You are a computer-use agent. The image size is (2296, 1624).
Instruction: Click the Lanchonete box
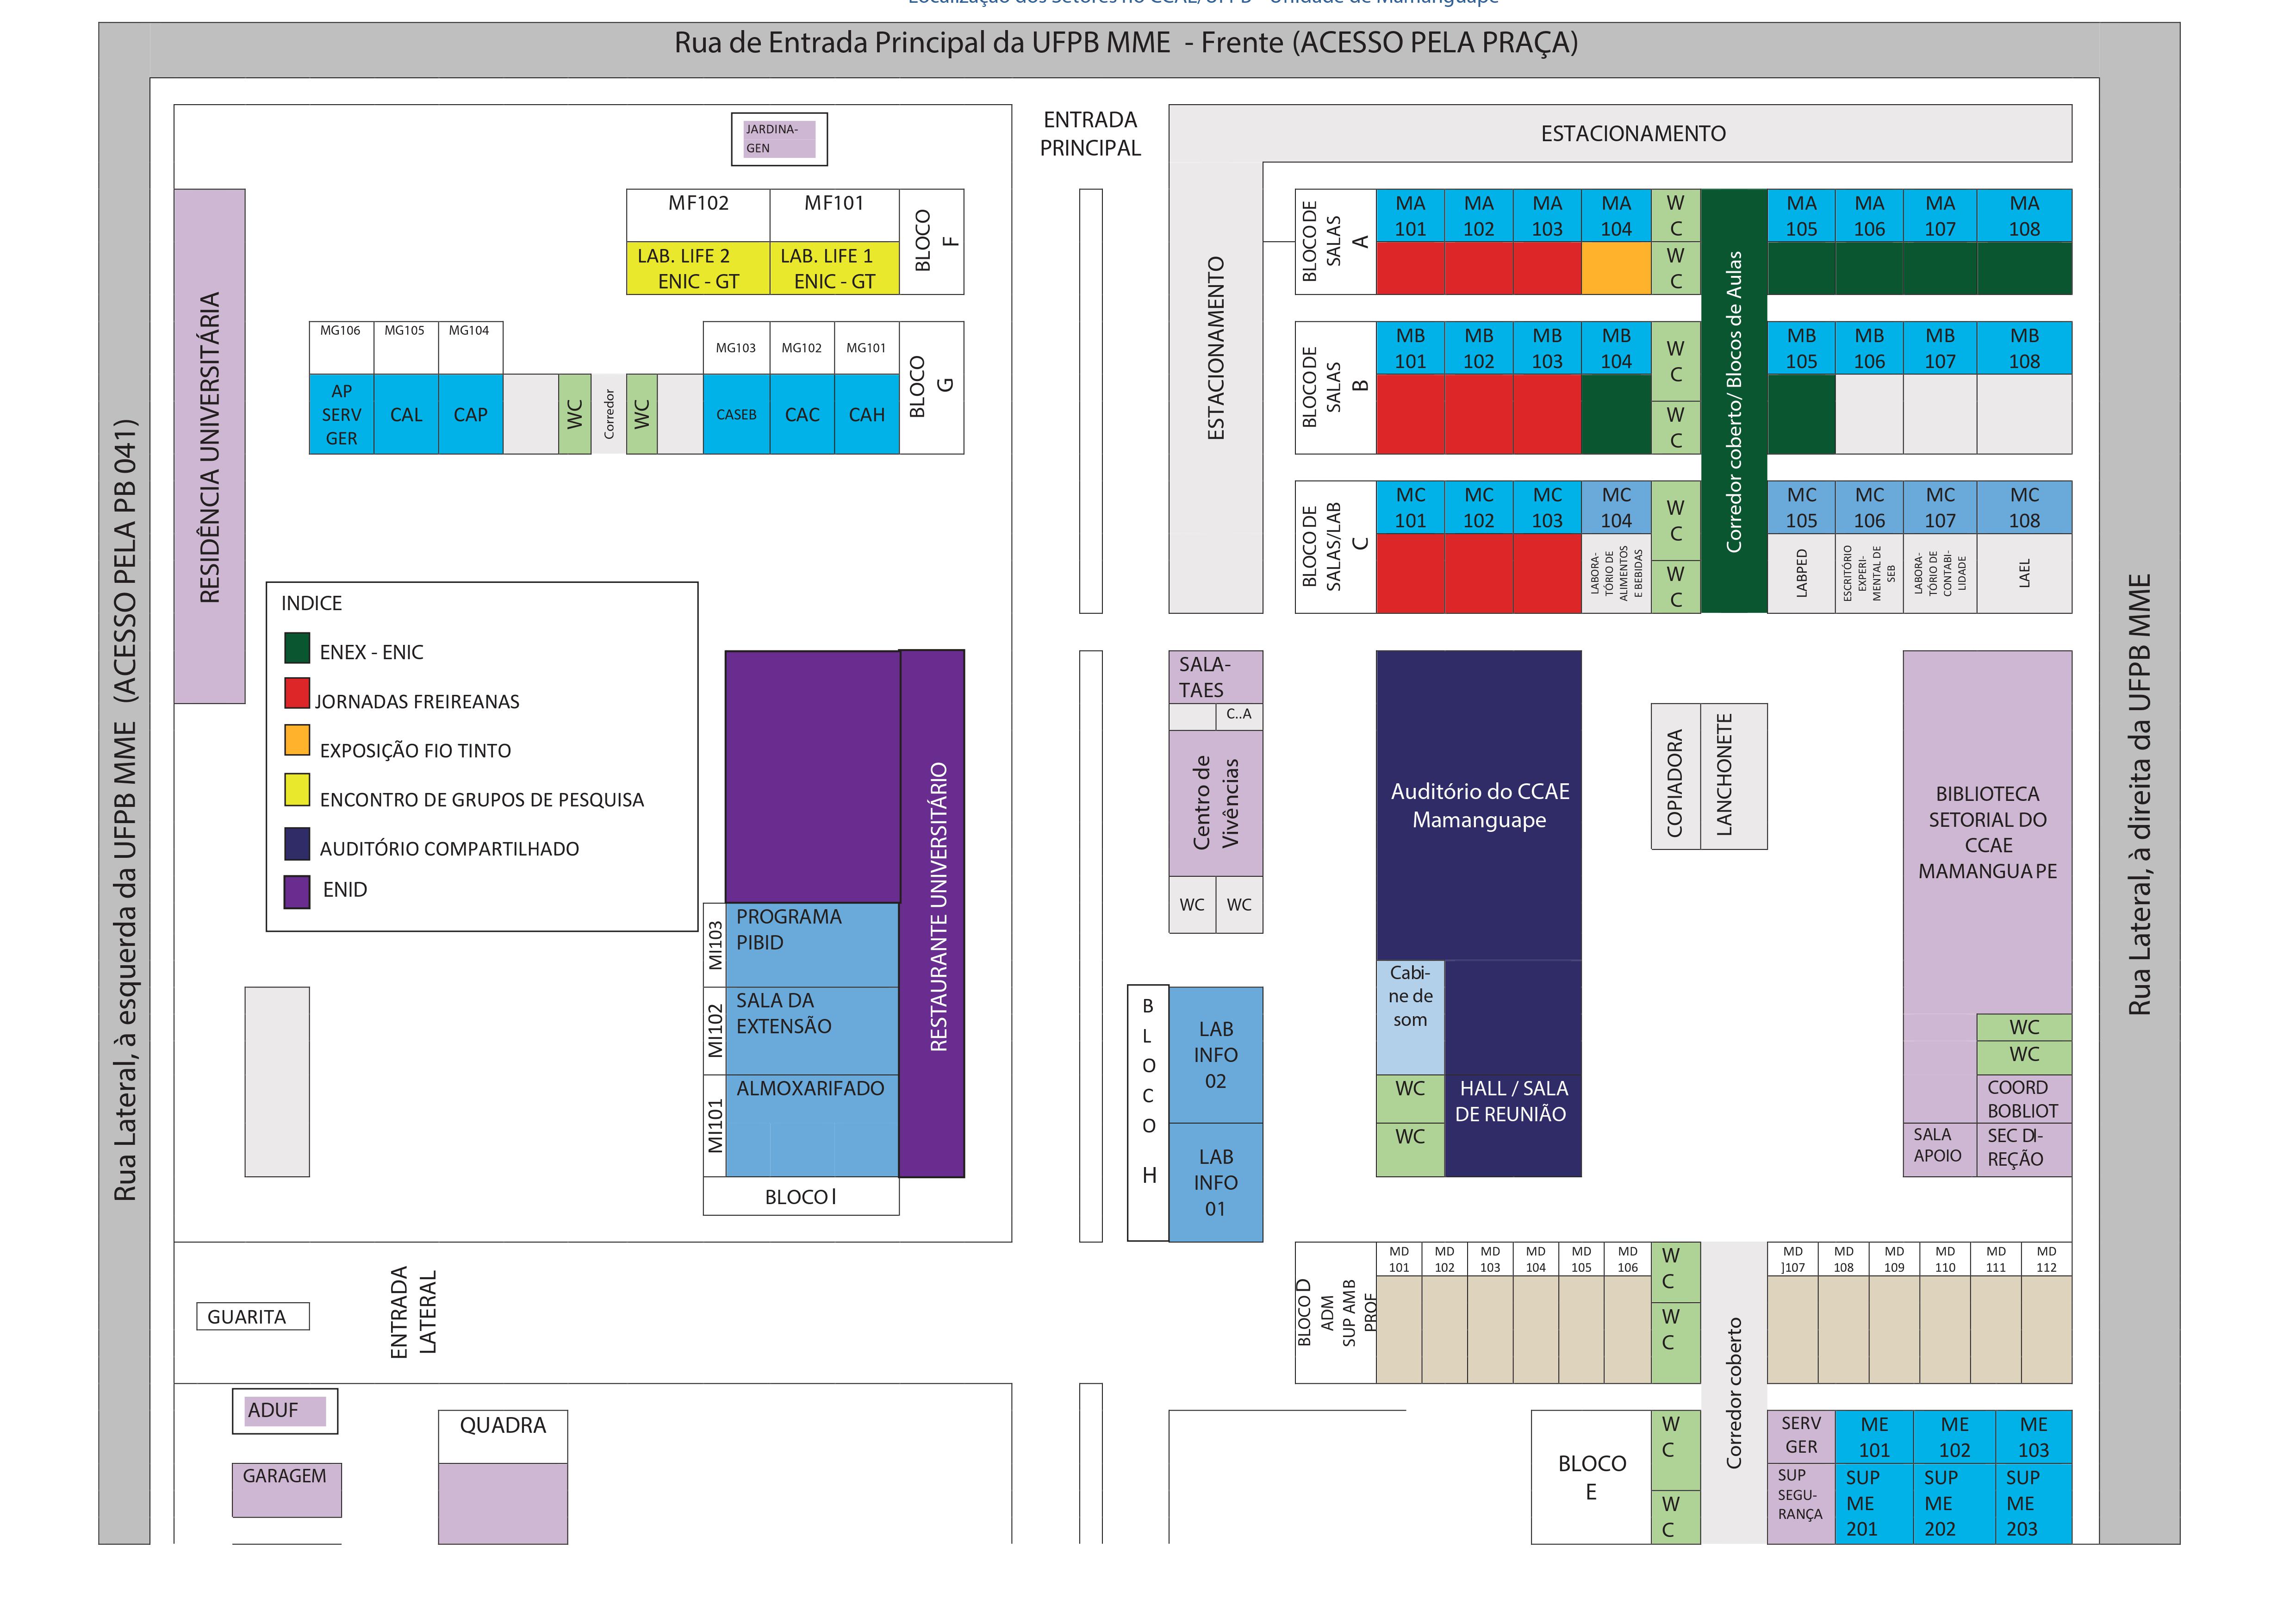[1733, 777]
